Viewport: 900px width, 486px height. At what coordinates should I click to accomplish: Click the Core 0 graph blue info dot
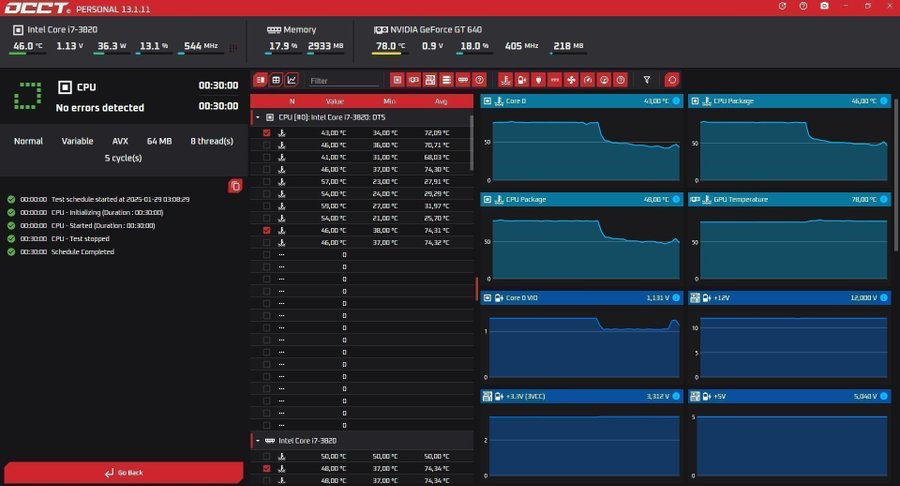tap(675, 101)
